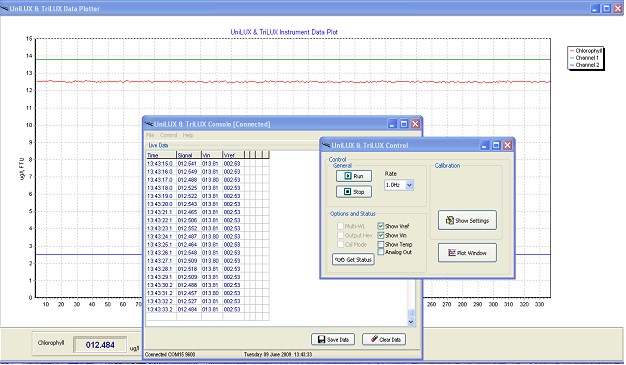Enable the Analog Out checkbox
The width and height of the screenshot is (626, 365).
click(x=381, y=252)
